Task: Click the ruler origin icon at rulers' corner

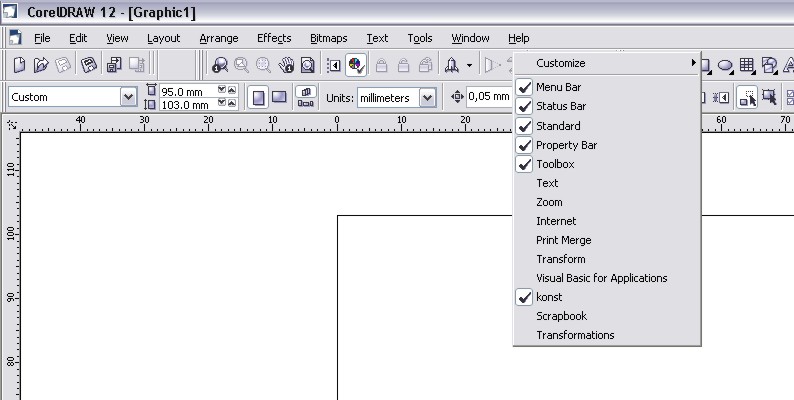Action: [11, 124]
